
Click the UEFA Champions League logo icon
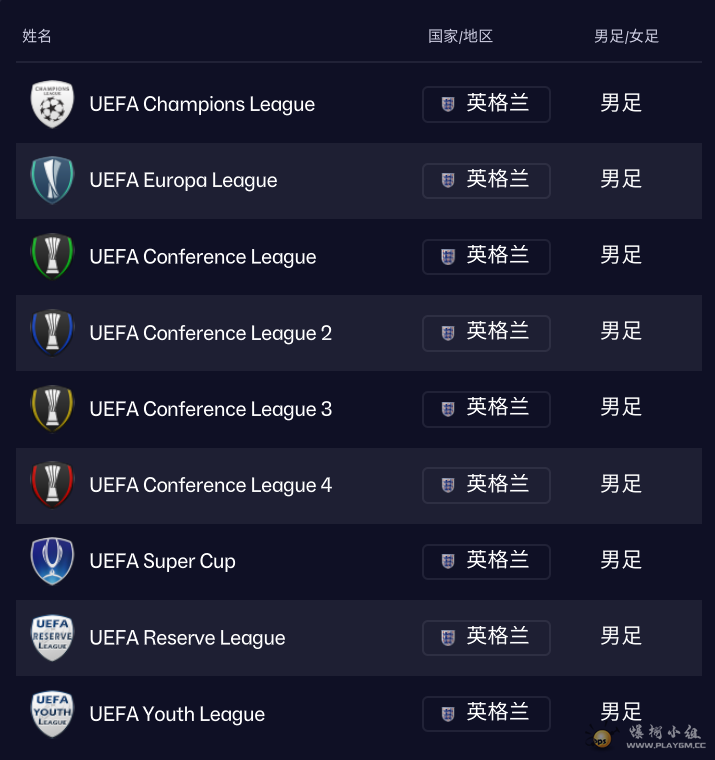coord(52,104)
